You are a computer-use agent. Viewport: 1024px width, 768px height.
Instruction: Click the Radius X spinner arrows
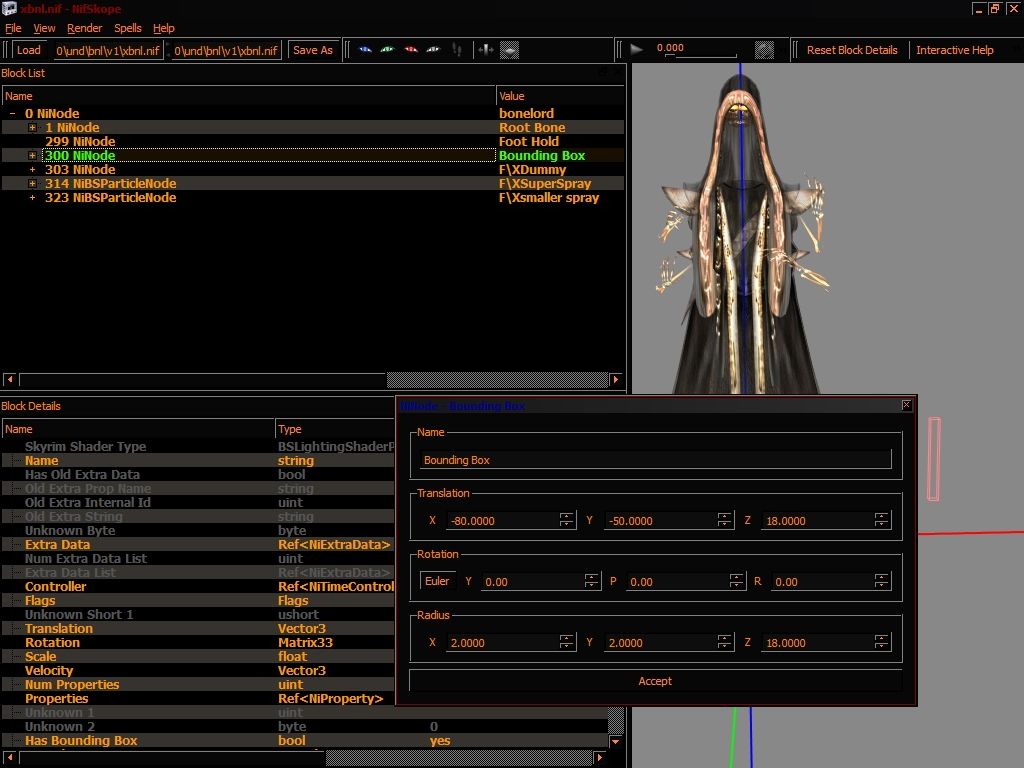[x=566, y=643]
